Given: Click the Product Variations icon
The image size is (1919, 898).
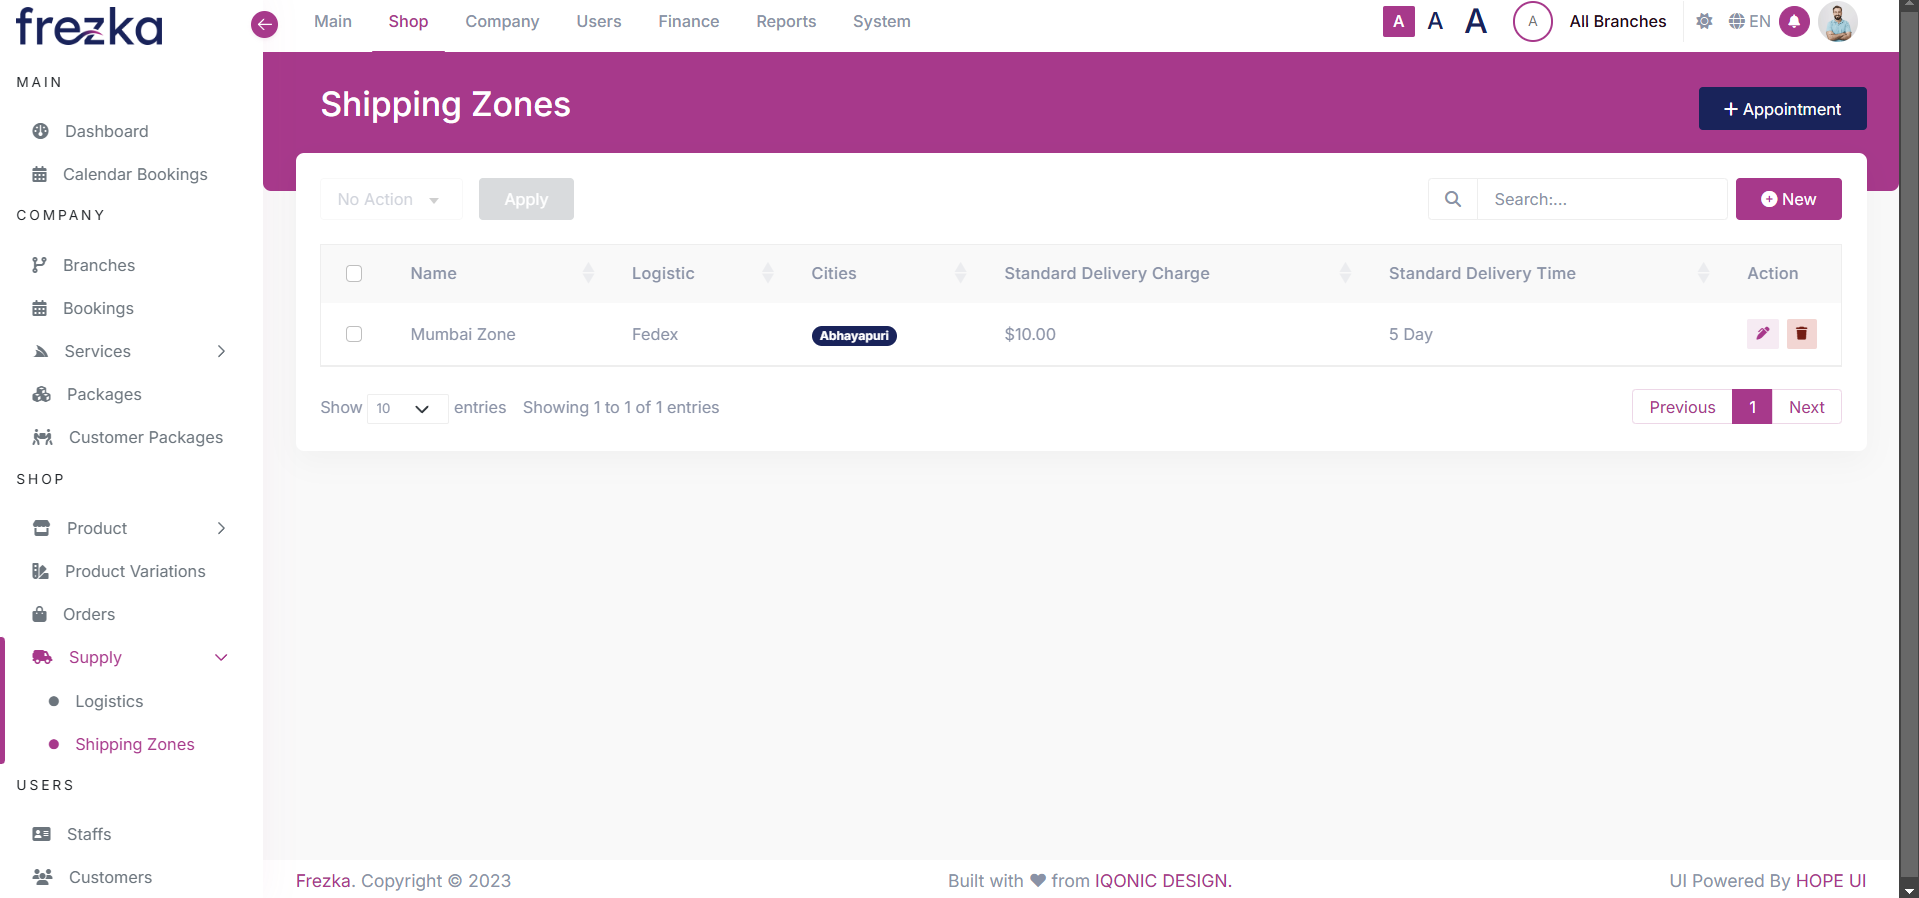Looking at the screenshot, I should pos(41,571).
